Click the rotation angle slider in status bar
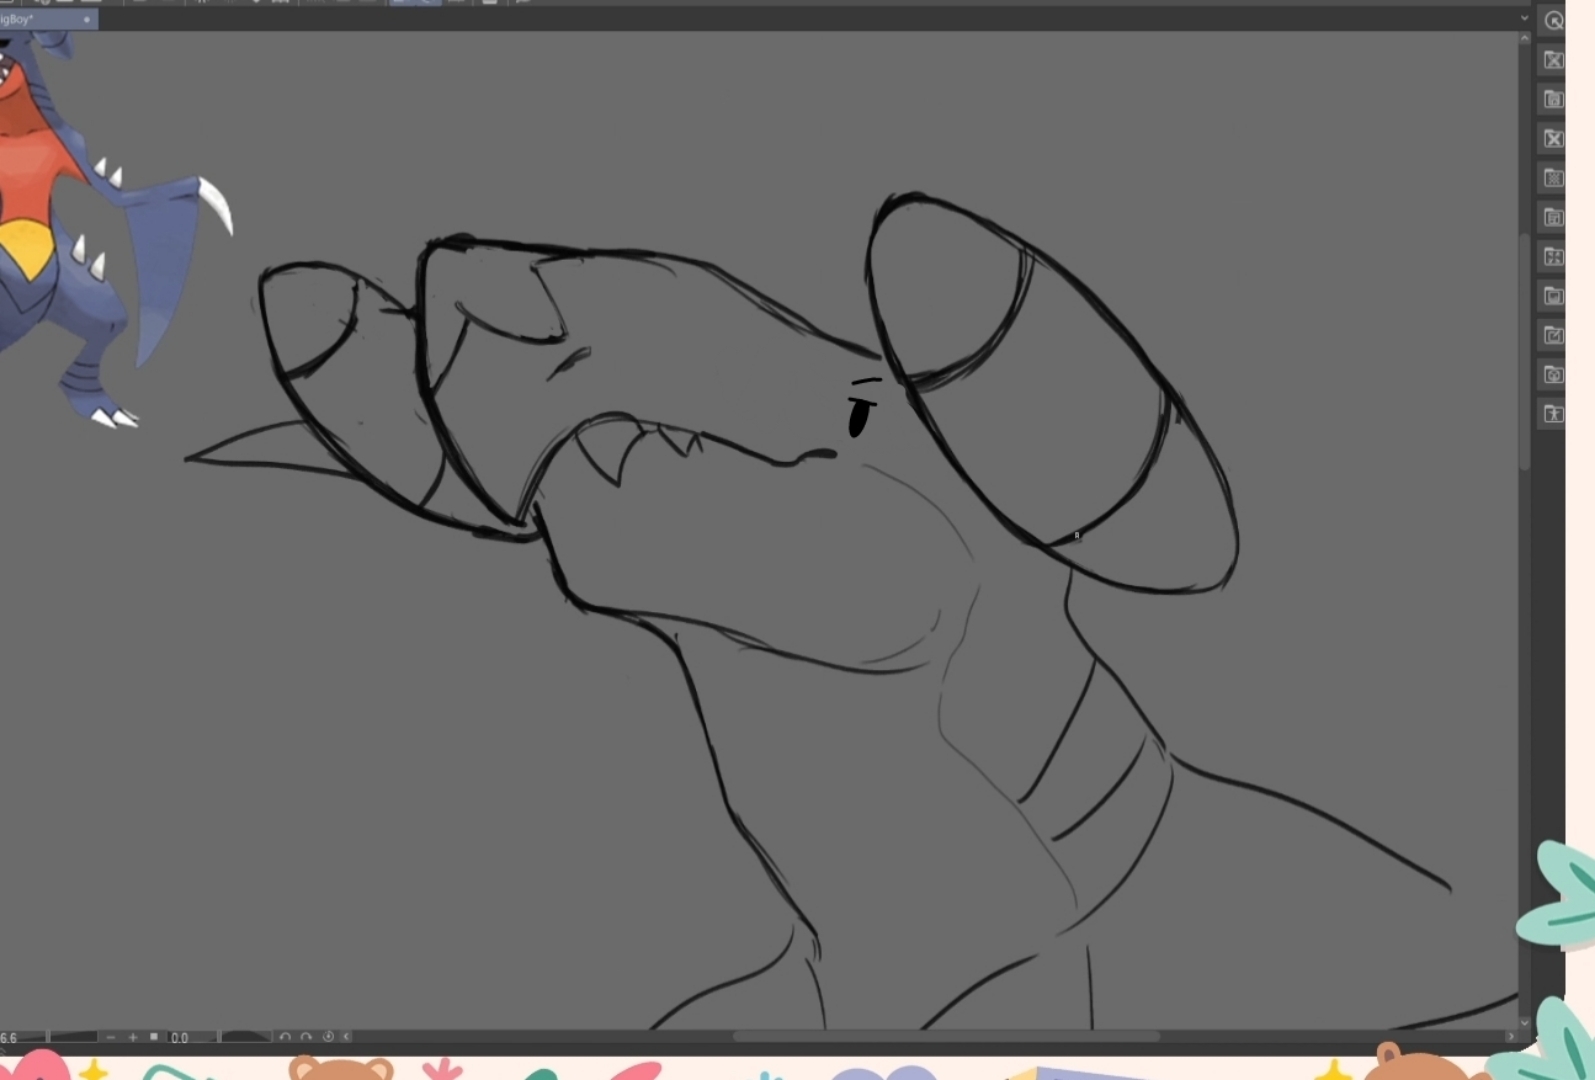Viewport: 1595px width, 1080px height. tap(245, 1037)
